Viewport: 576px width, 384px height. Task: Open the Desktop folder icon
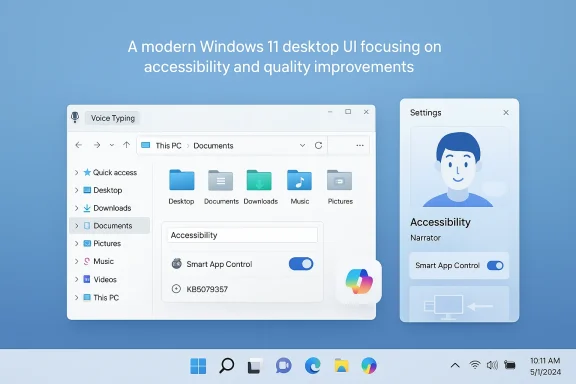coord(181,180)
